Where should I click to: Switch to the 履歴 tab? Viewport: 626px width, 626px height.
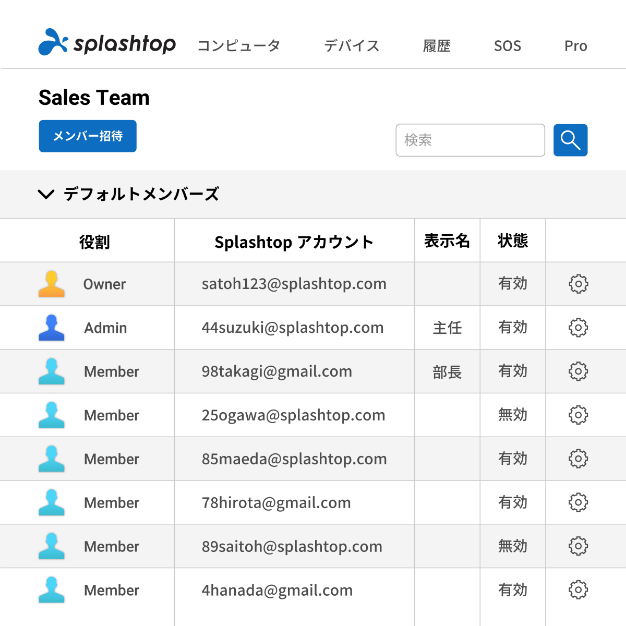pos(437,46)
